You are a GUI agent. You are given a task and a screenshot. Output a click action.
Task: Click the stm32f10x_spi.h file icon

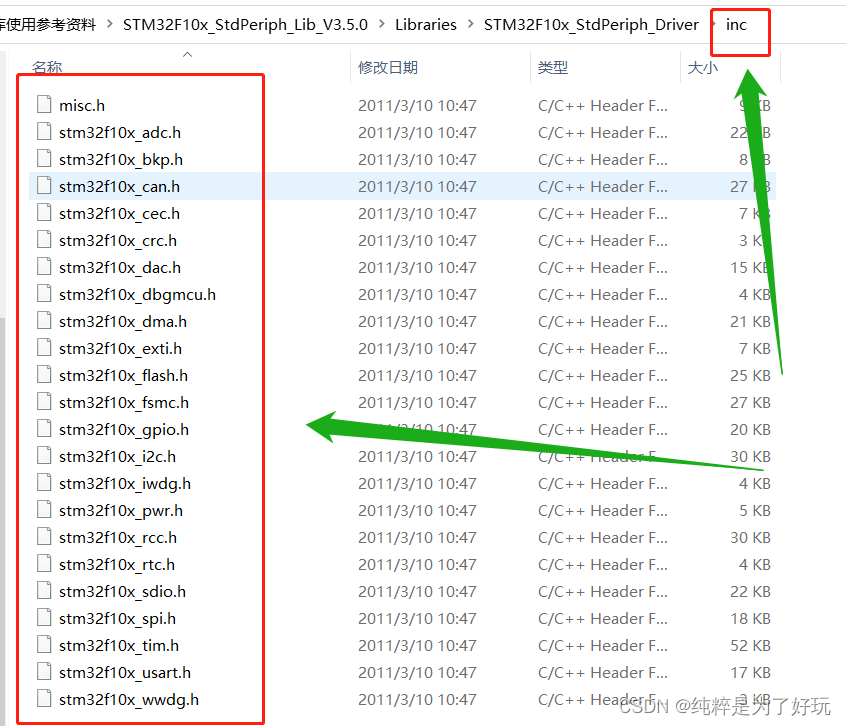point(44,617)
